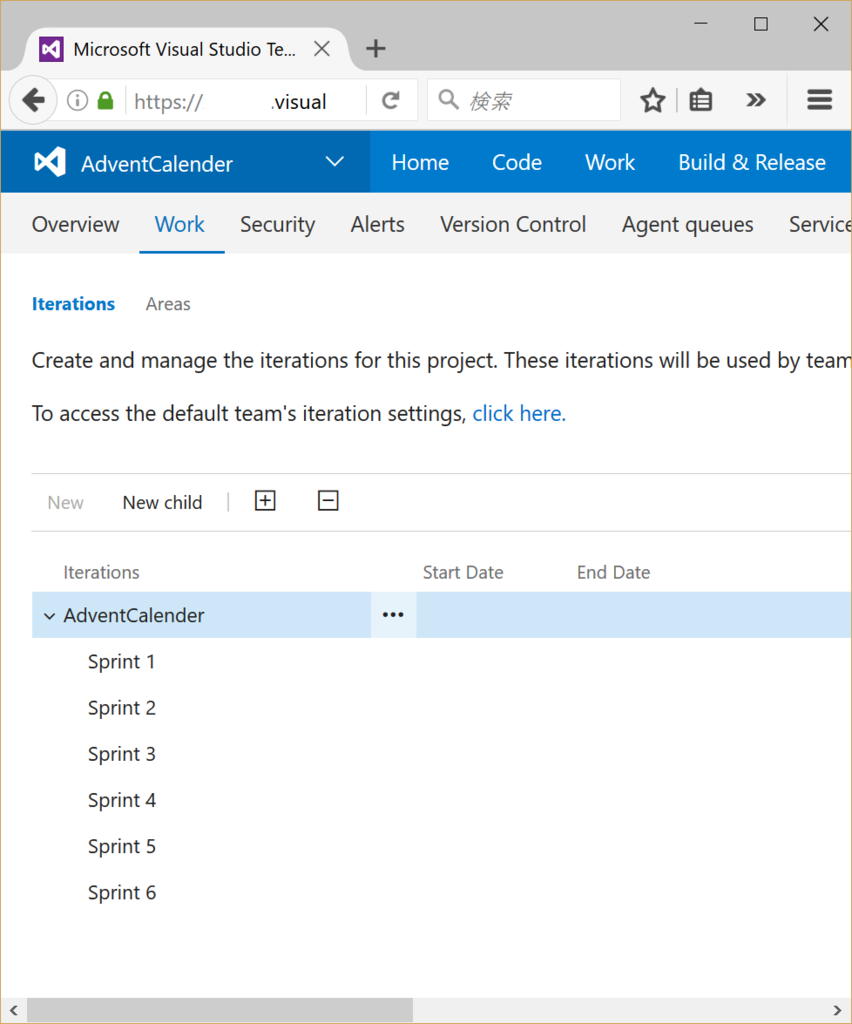
Task: Open the Version Control tab
Action: [513, 225]
